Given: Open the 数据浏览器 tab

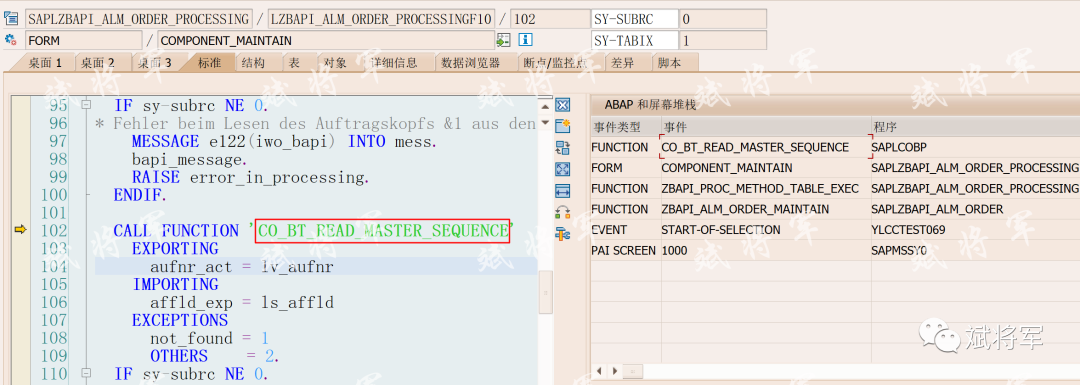Looking at the screenshot, I should (x=471, y=63).
